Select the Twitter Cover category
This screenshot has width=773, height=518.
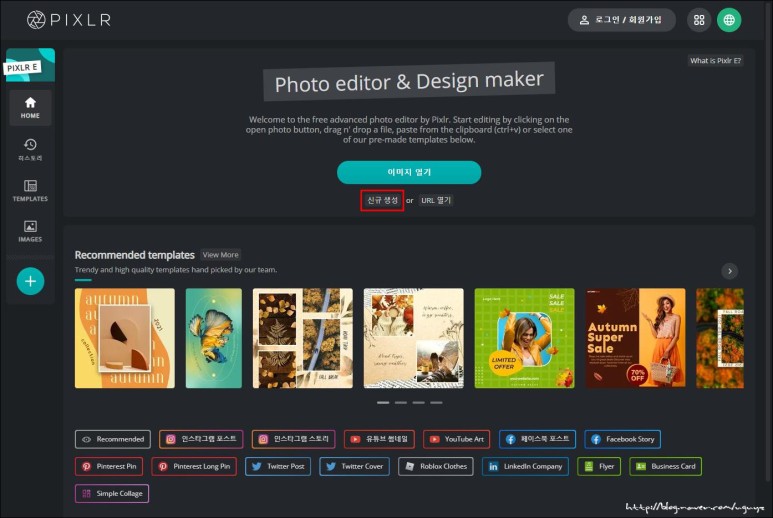(354, 466)
